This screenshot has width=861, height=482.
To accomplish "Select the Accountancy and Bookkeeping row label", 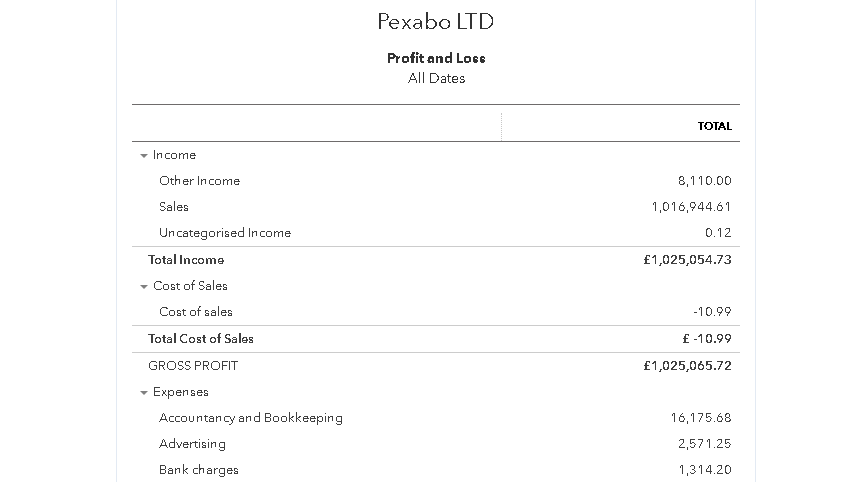I will 250,418.
